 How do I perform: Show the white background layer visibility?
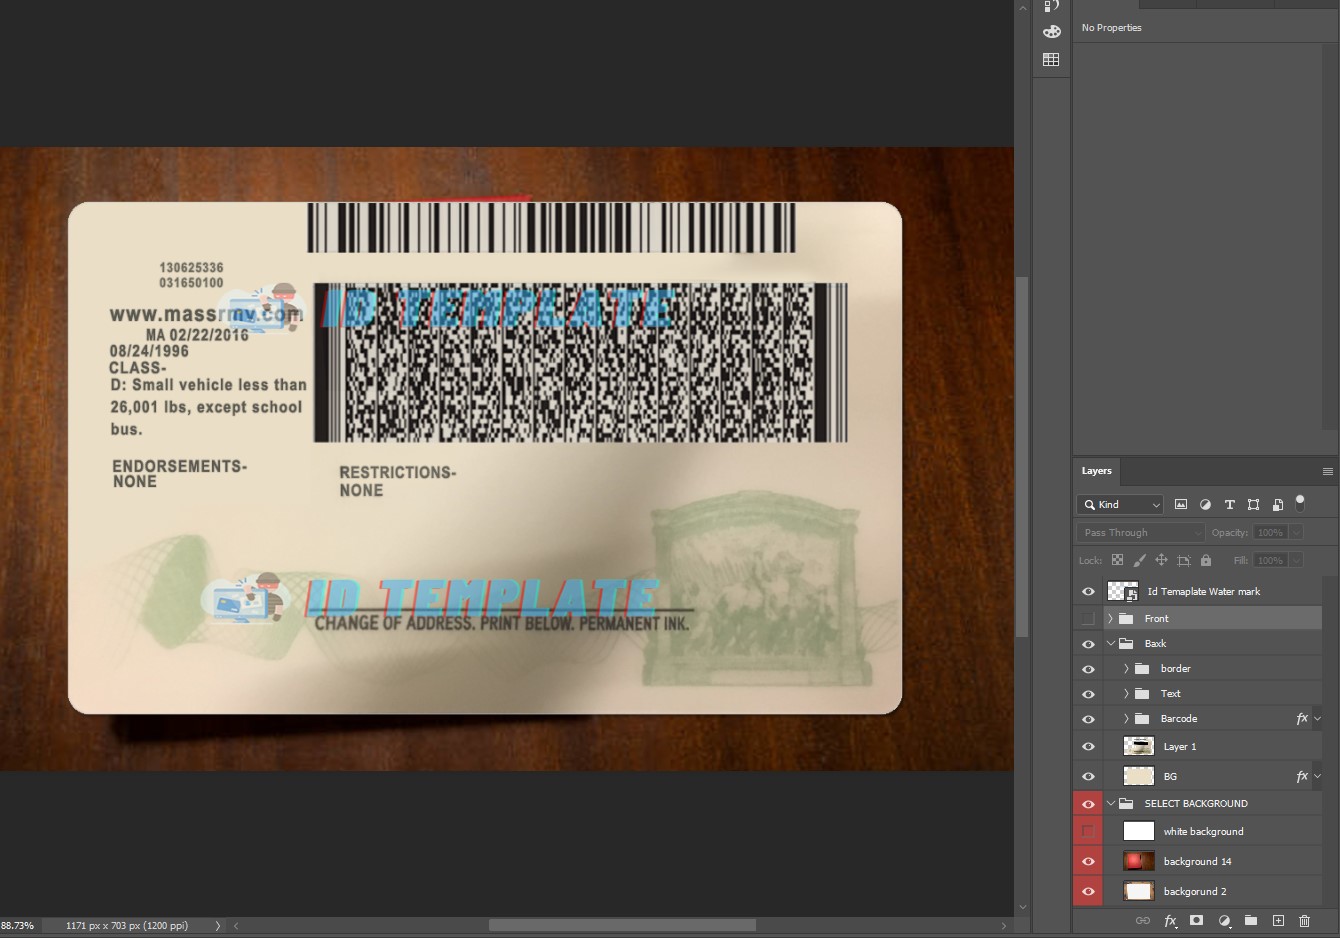coord(1088,831)
